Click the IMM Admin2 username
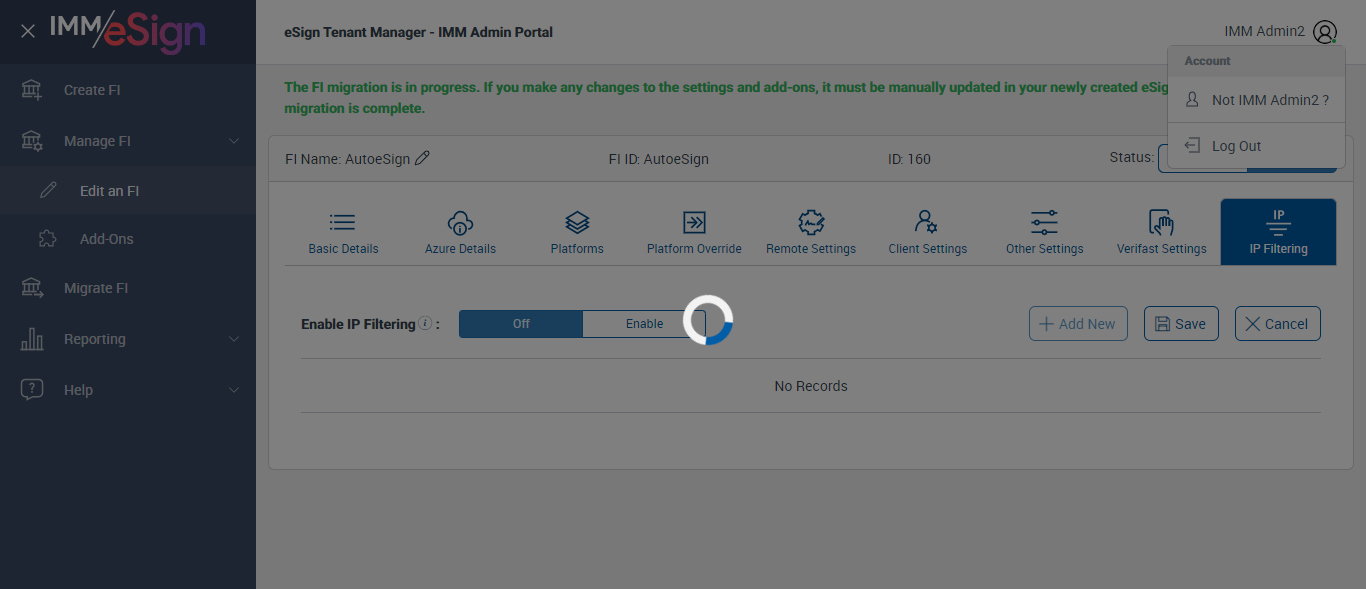The height and width of the screenshot is (589, 1366). point(1264,32)
